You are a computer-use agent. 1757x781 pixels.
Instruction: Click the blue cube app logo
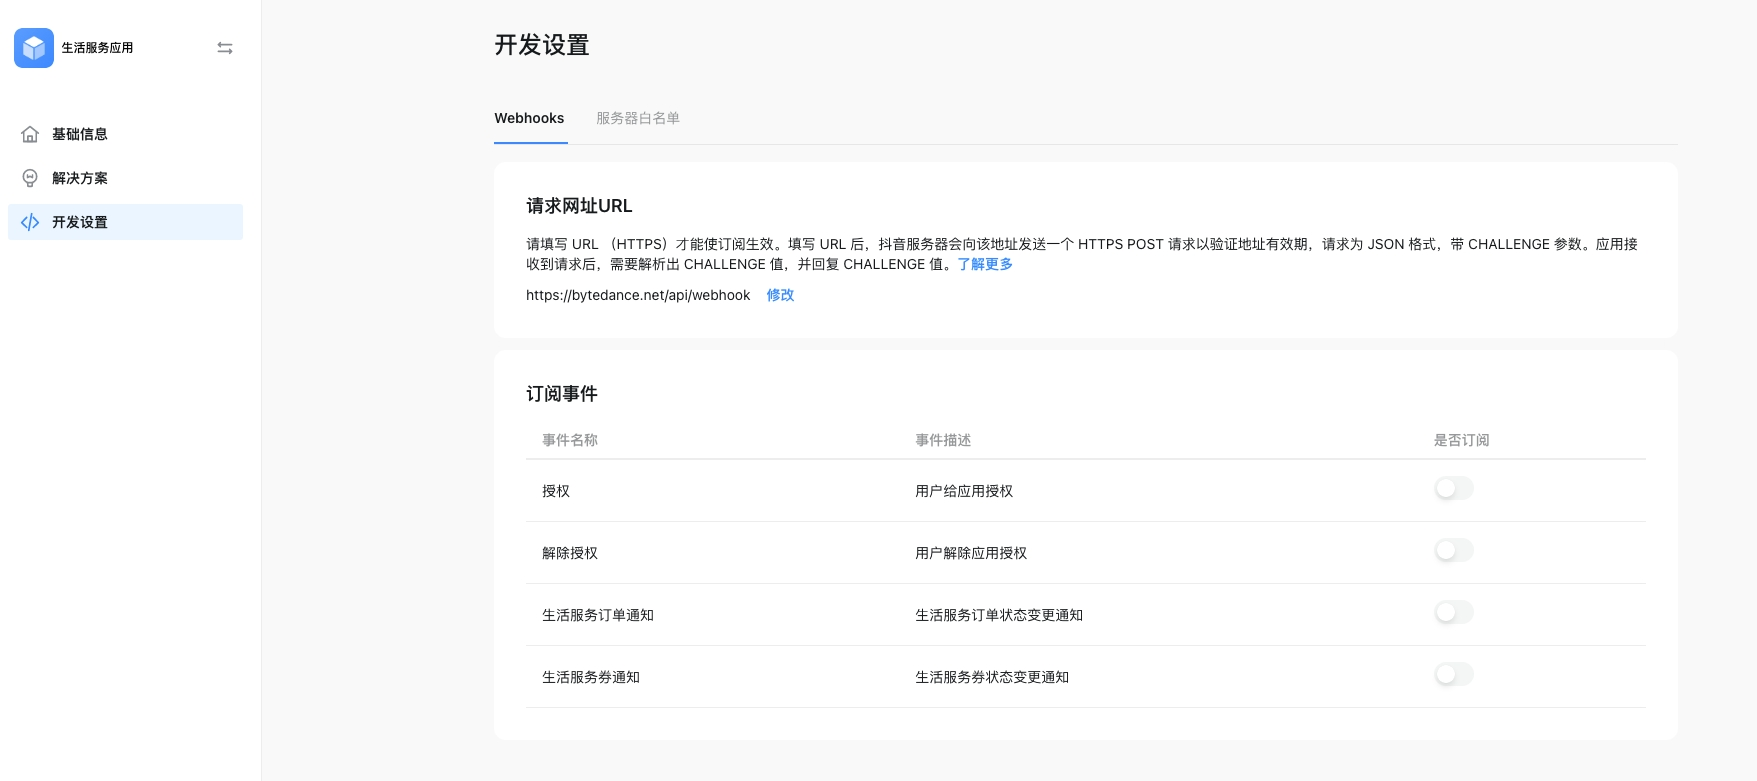(34, 48)
